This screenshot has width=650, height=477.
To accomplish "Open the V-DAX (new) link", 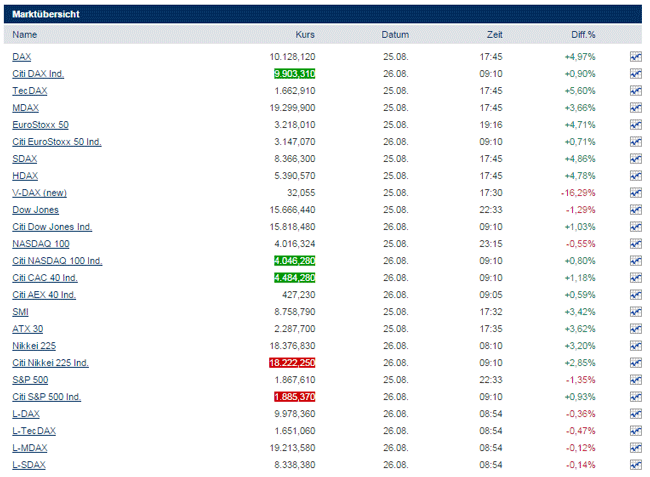I will click(39, 193).
